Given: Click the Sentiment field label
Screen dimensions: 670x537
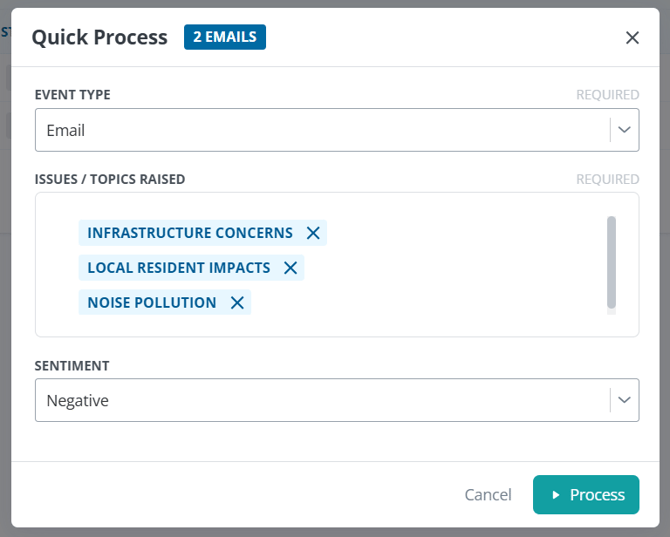Looking at the screenshot, I should coord(72,366).
